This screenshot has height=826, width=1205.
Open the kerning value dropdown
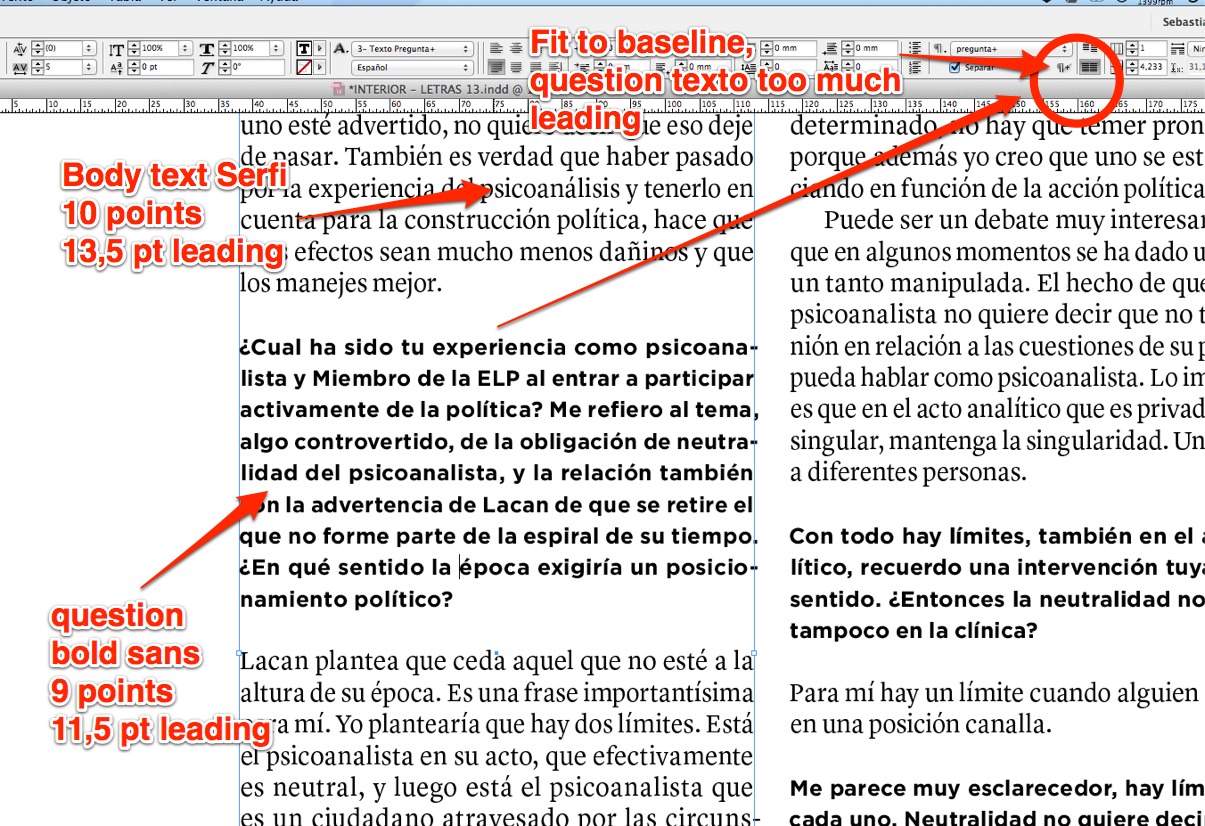88,49
